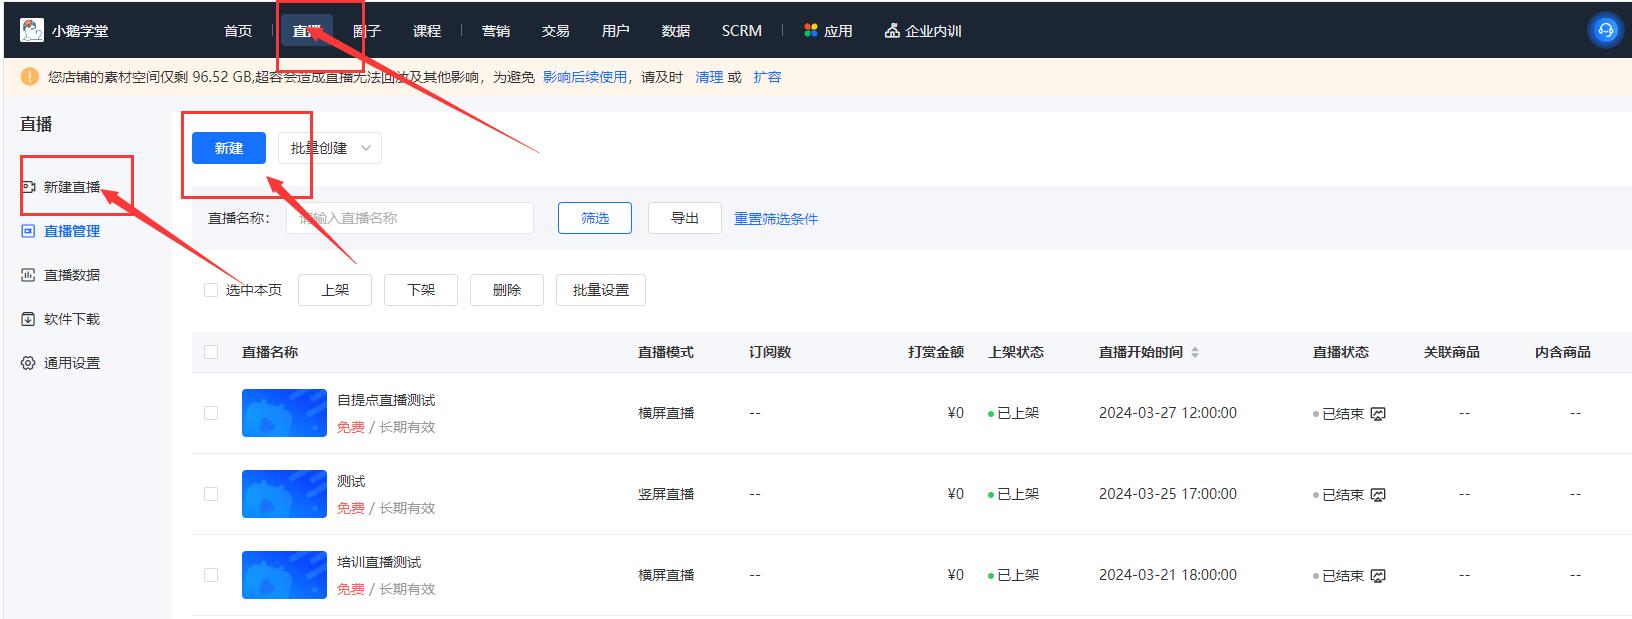Click screen icon beside 已结束 for 自提点直播测试
1632x619 pixels.
[x=1378, y=414]
